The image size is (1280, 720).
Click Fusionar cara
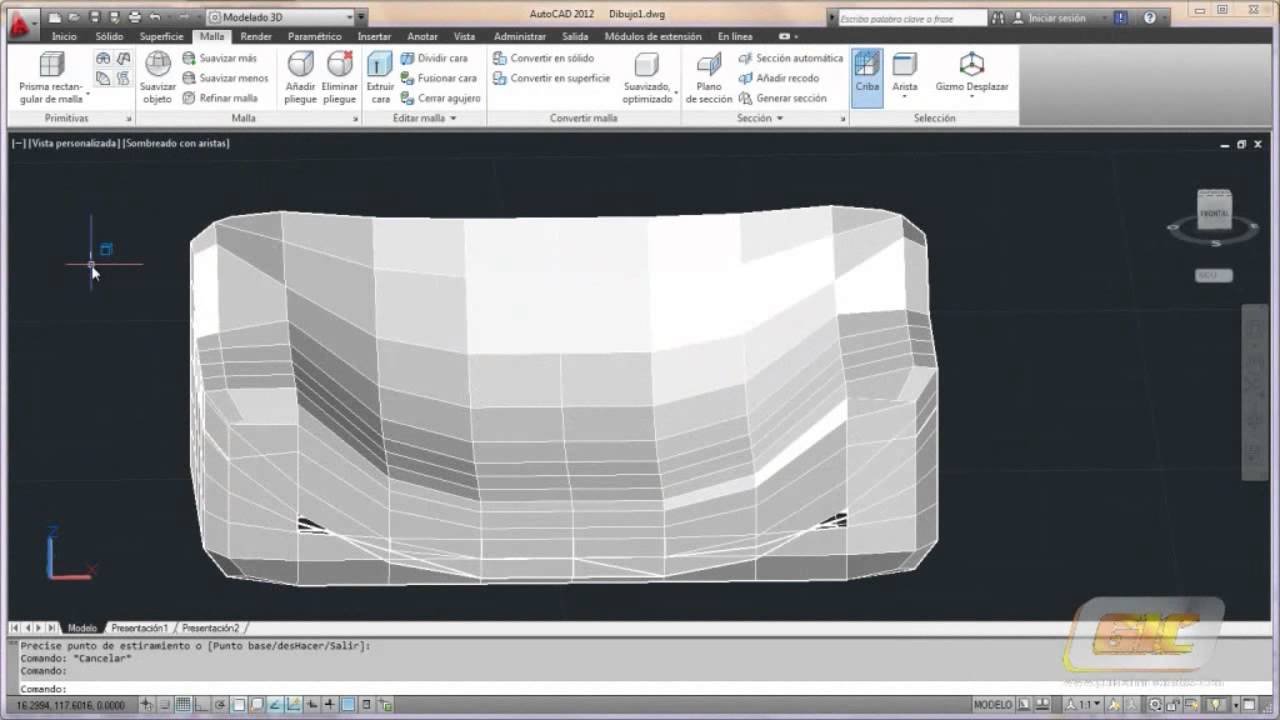point(438,78)
